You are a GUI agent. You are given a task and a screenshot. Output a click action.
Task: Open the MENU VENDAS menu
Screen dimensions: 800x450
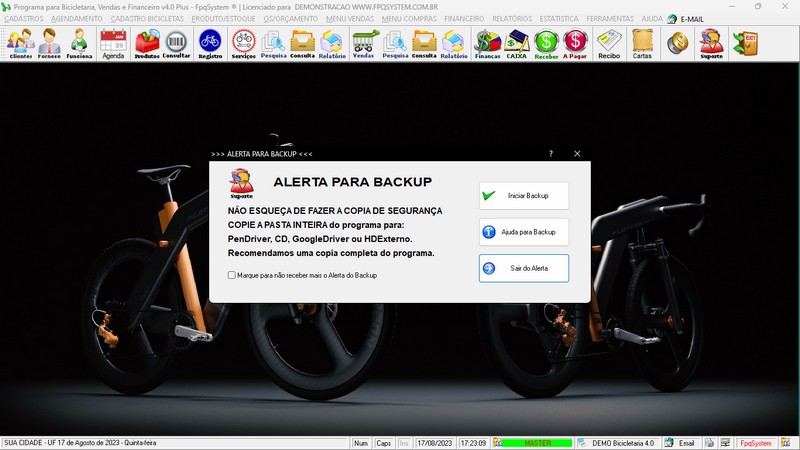click(350, 18)
